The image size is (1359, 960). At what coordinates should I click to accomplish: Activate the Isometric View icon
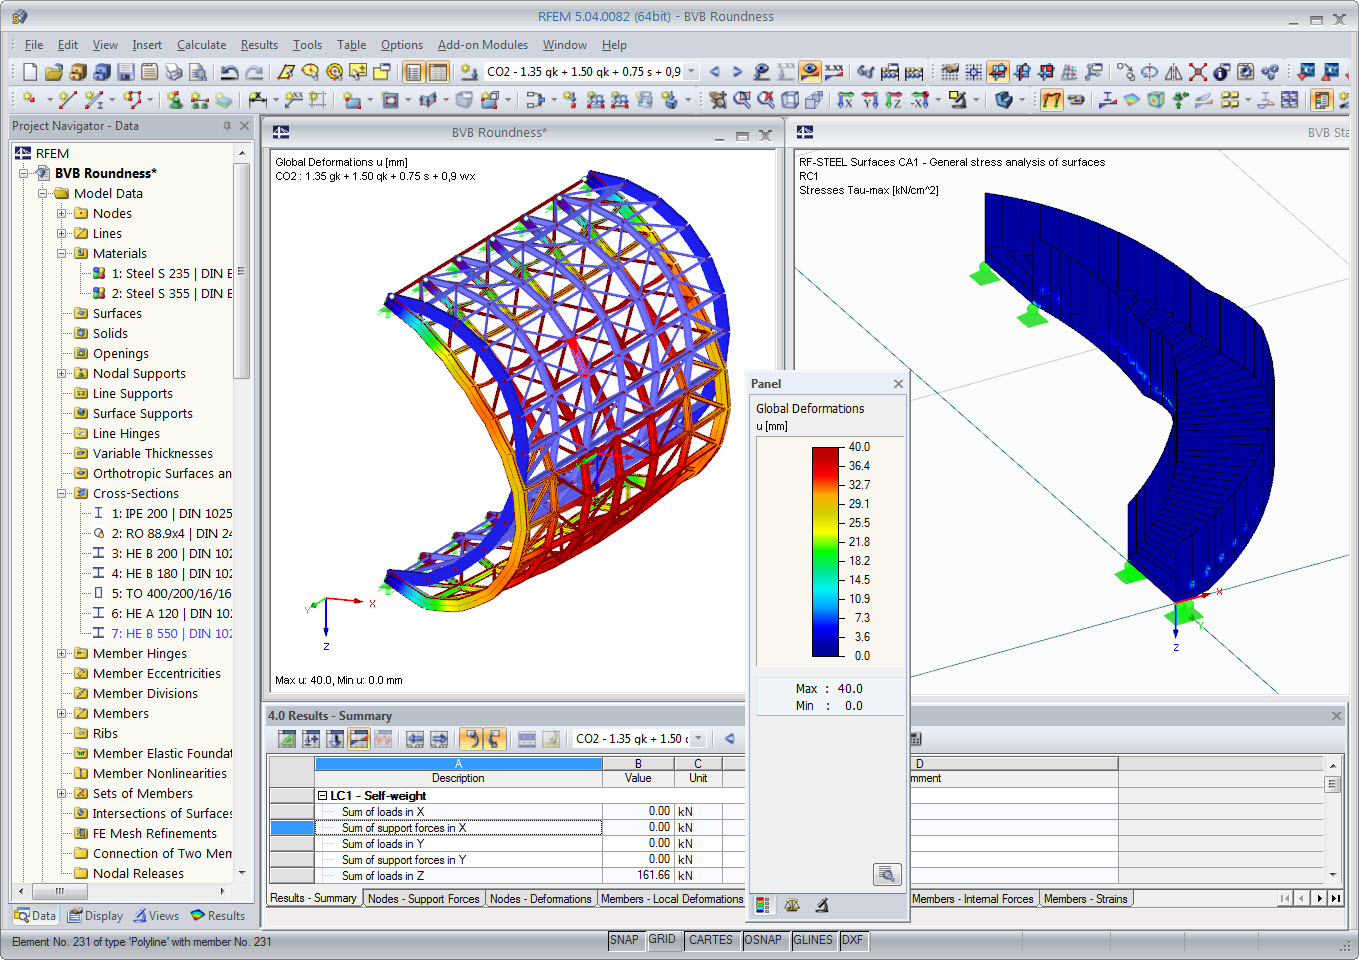(x=789, y=101)
